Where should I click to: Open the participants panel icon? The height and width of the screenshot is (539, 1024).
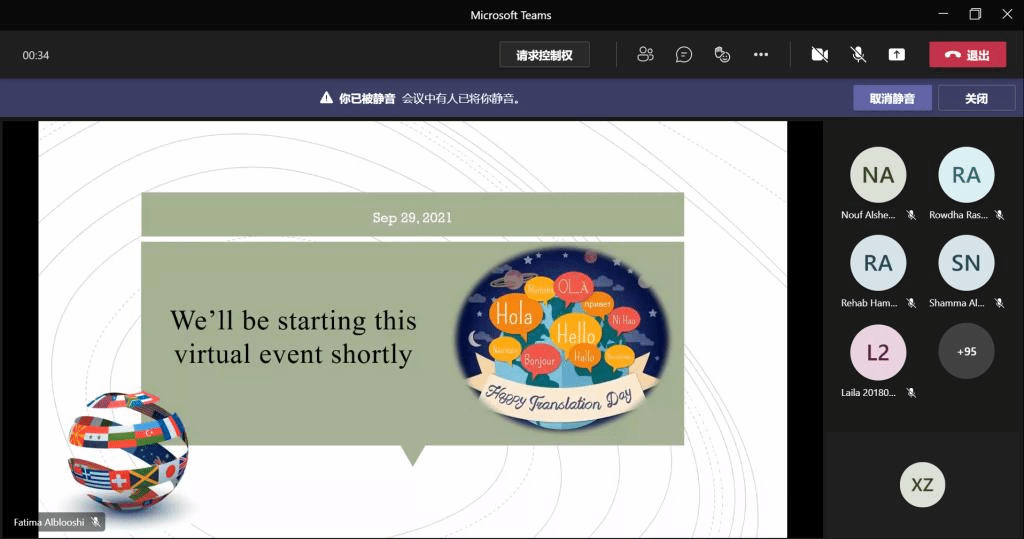(645, 55)
